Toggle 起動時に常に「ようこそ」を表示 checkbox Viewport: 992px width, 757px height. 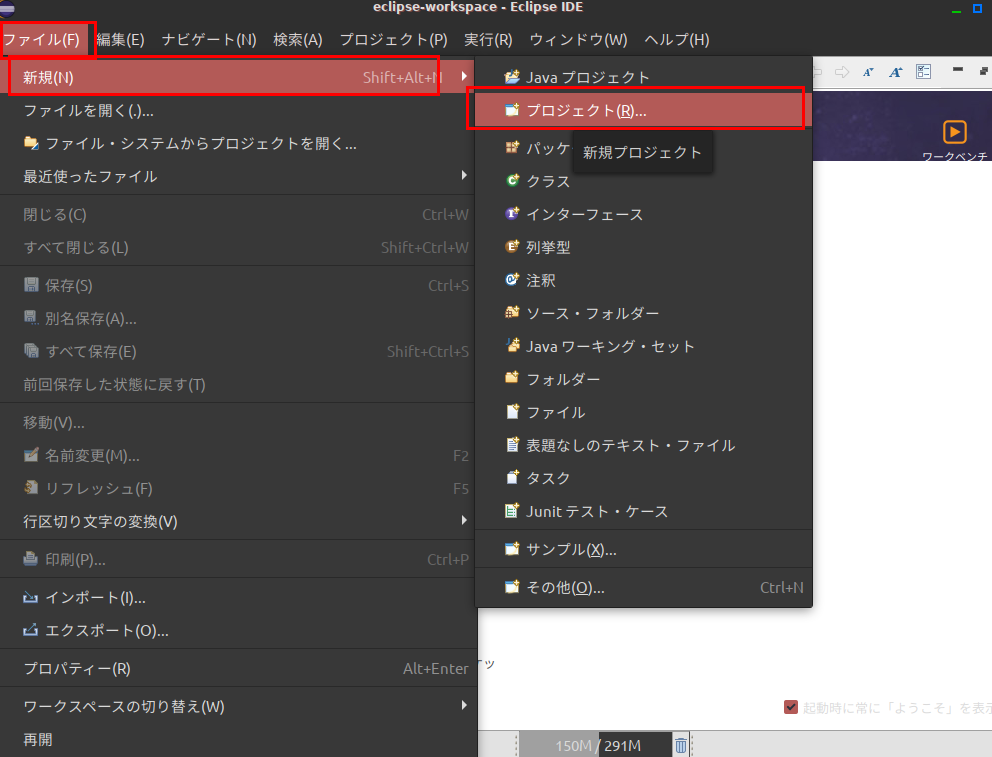[791, 707]
